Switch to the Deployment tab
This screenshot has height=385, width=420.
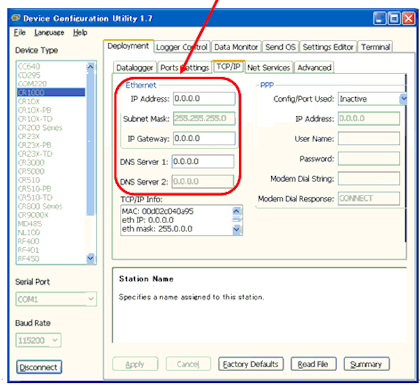click(x=128, y=46)
